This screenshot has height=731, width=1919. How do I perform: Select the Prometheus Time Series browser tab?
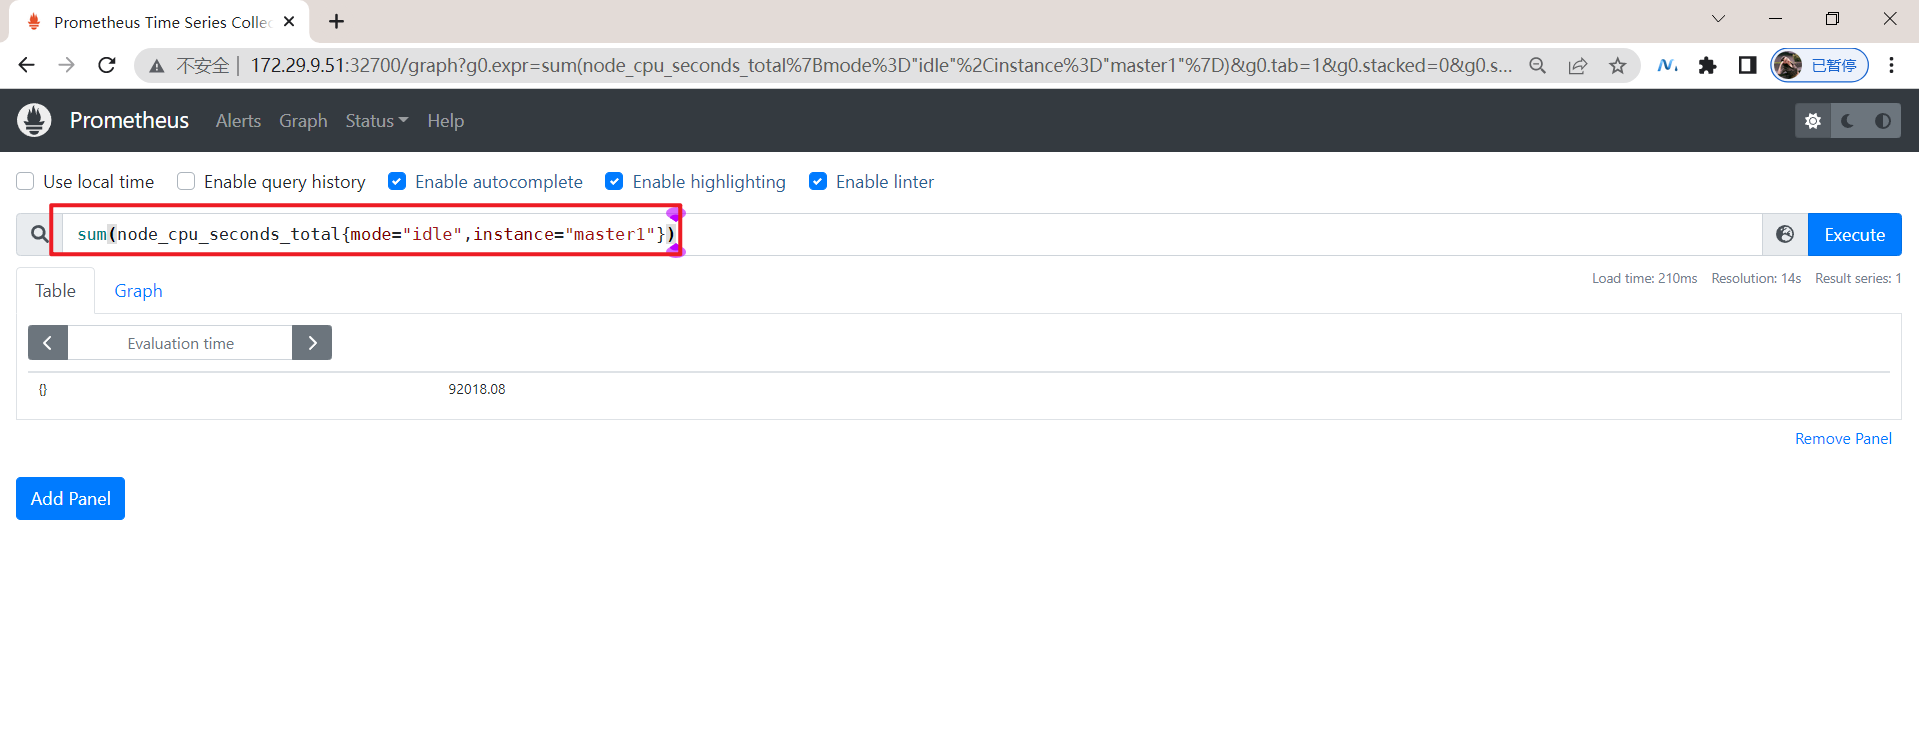pyautogui.click(x=160, y=22)
